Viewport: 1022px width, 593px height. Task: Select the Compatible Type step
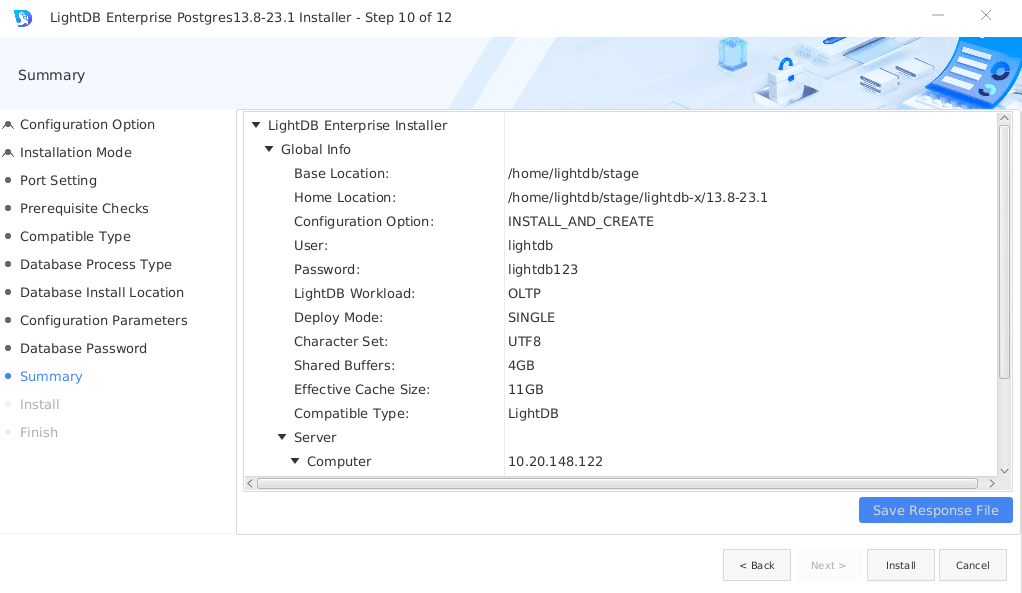tap(75, 237)
